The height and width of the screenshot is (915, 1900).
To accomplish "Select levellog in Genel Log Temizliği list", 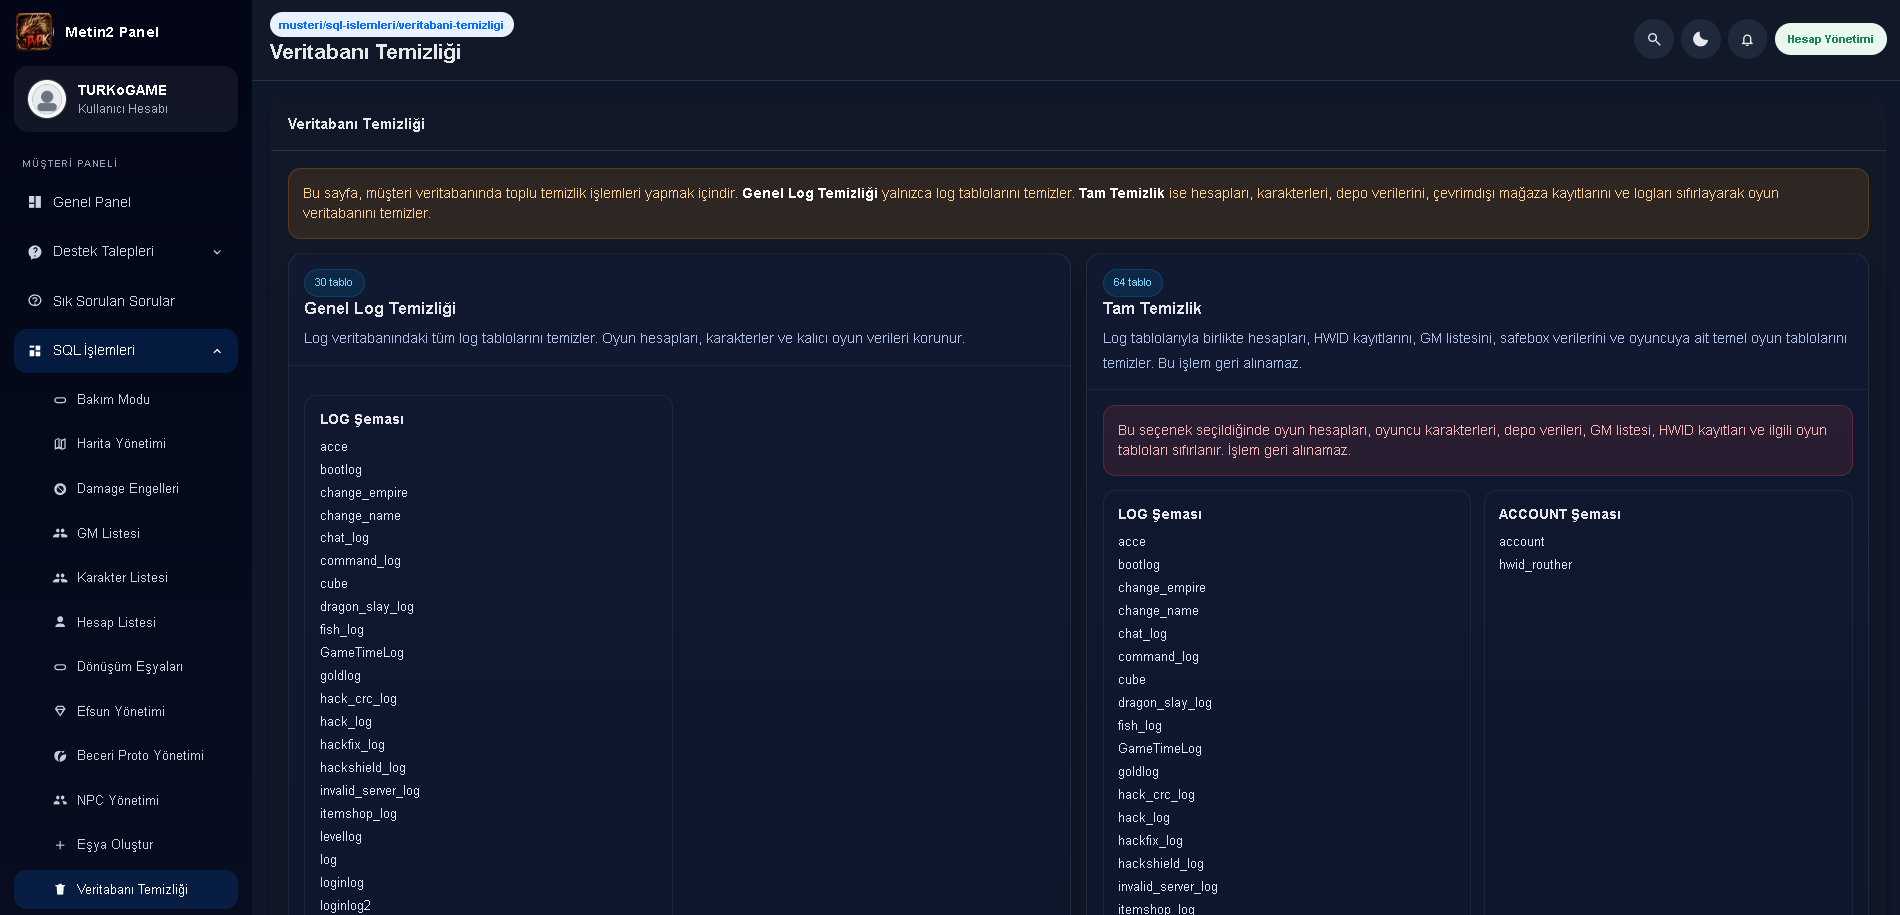I will coord(341,837).
